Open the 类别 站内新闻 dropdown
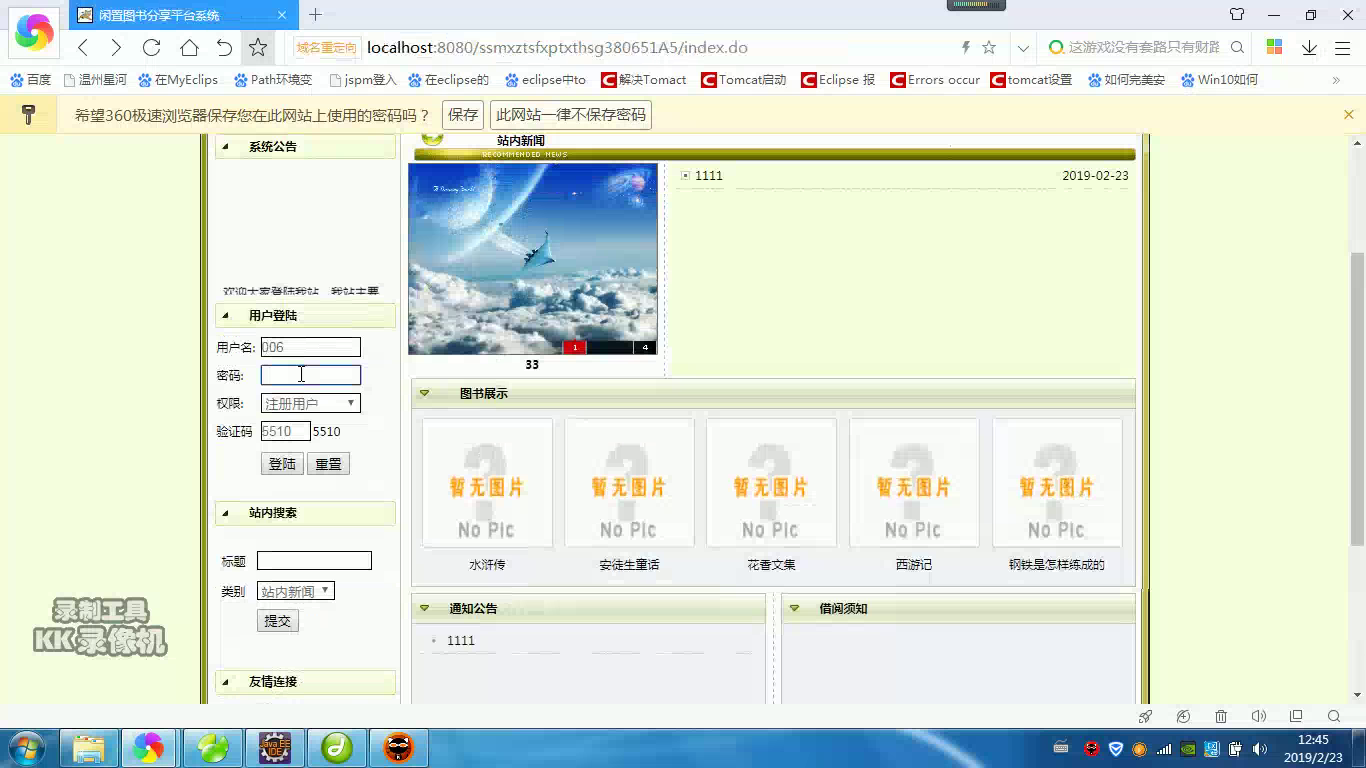 (x=295, y=591)
